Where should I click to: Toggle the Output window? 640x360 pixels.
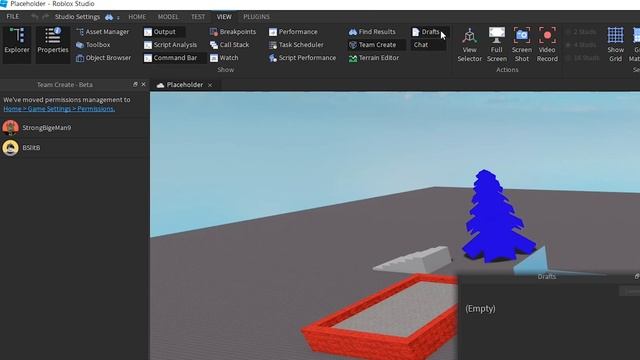[x=163, y=32]
